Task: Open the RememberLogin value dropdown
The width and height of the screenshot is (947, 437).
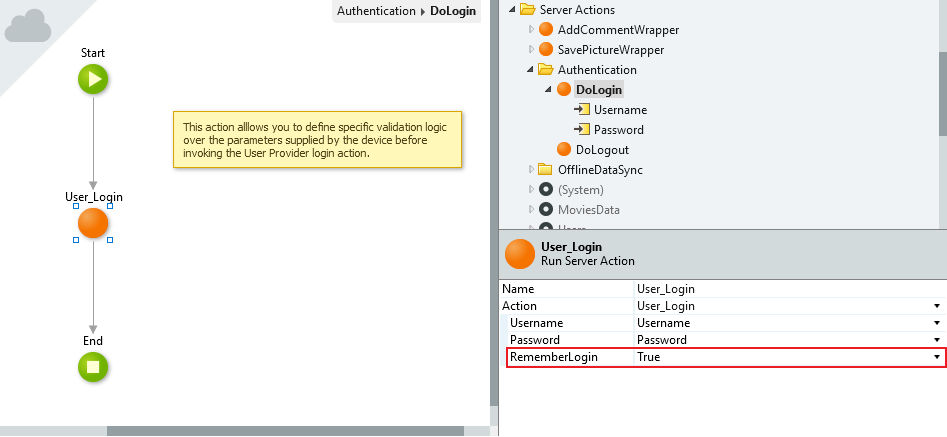Action: (x=937, y=357)
